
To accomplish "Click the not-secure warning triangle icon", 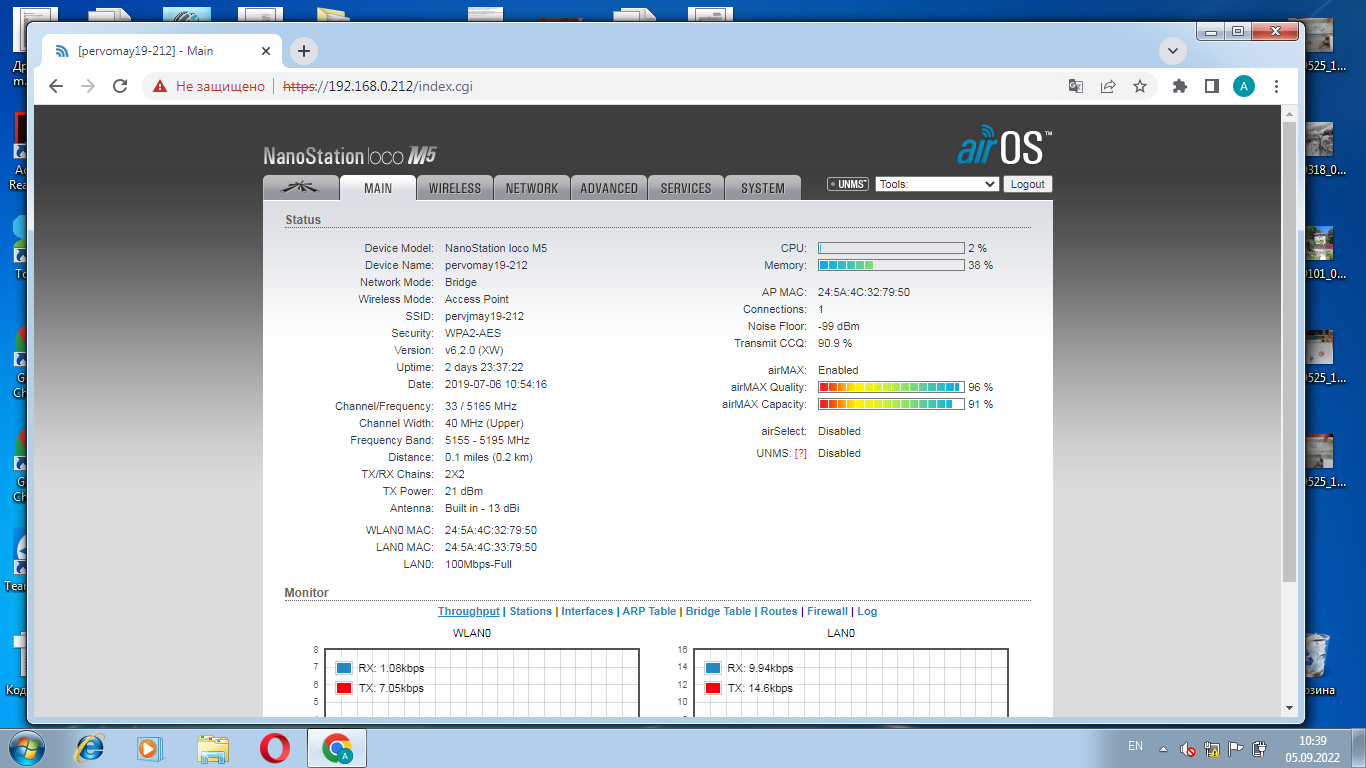I will pos(160,86).
